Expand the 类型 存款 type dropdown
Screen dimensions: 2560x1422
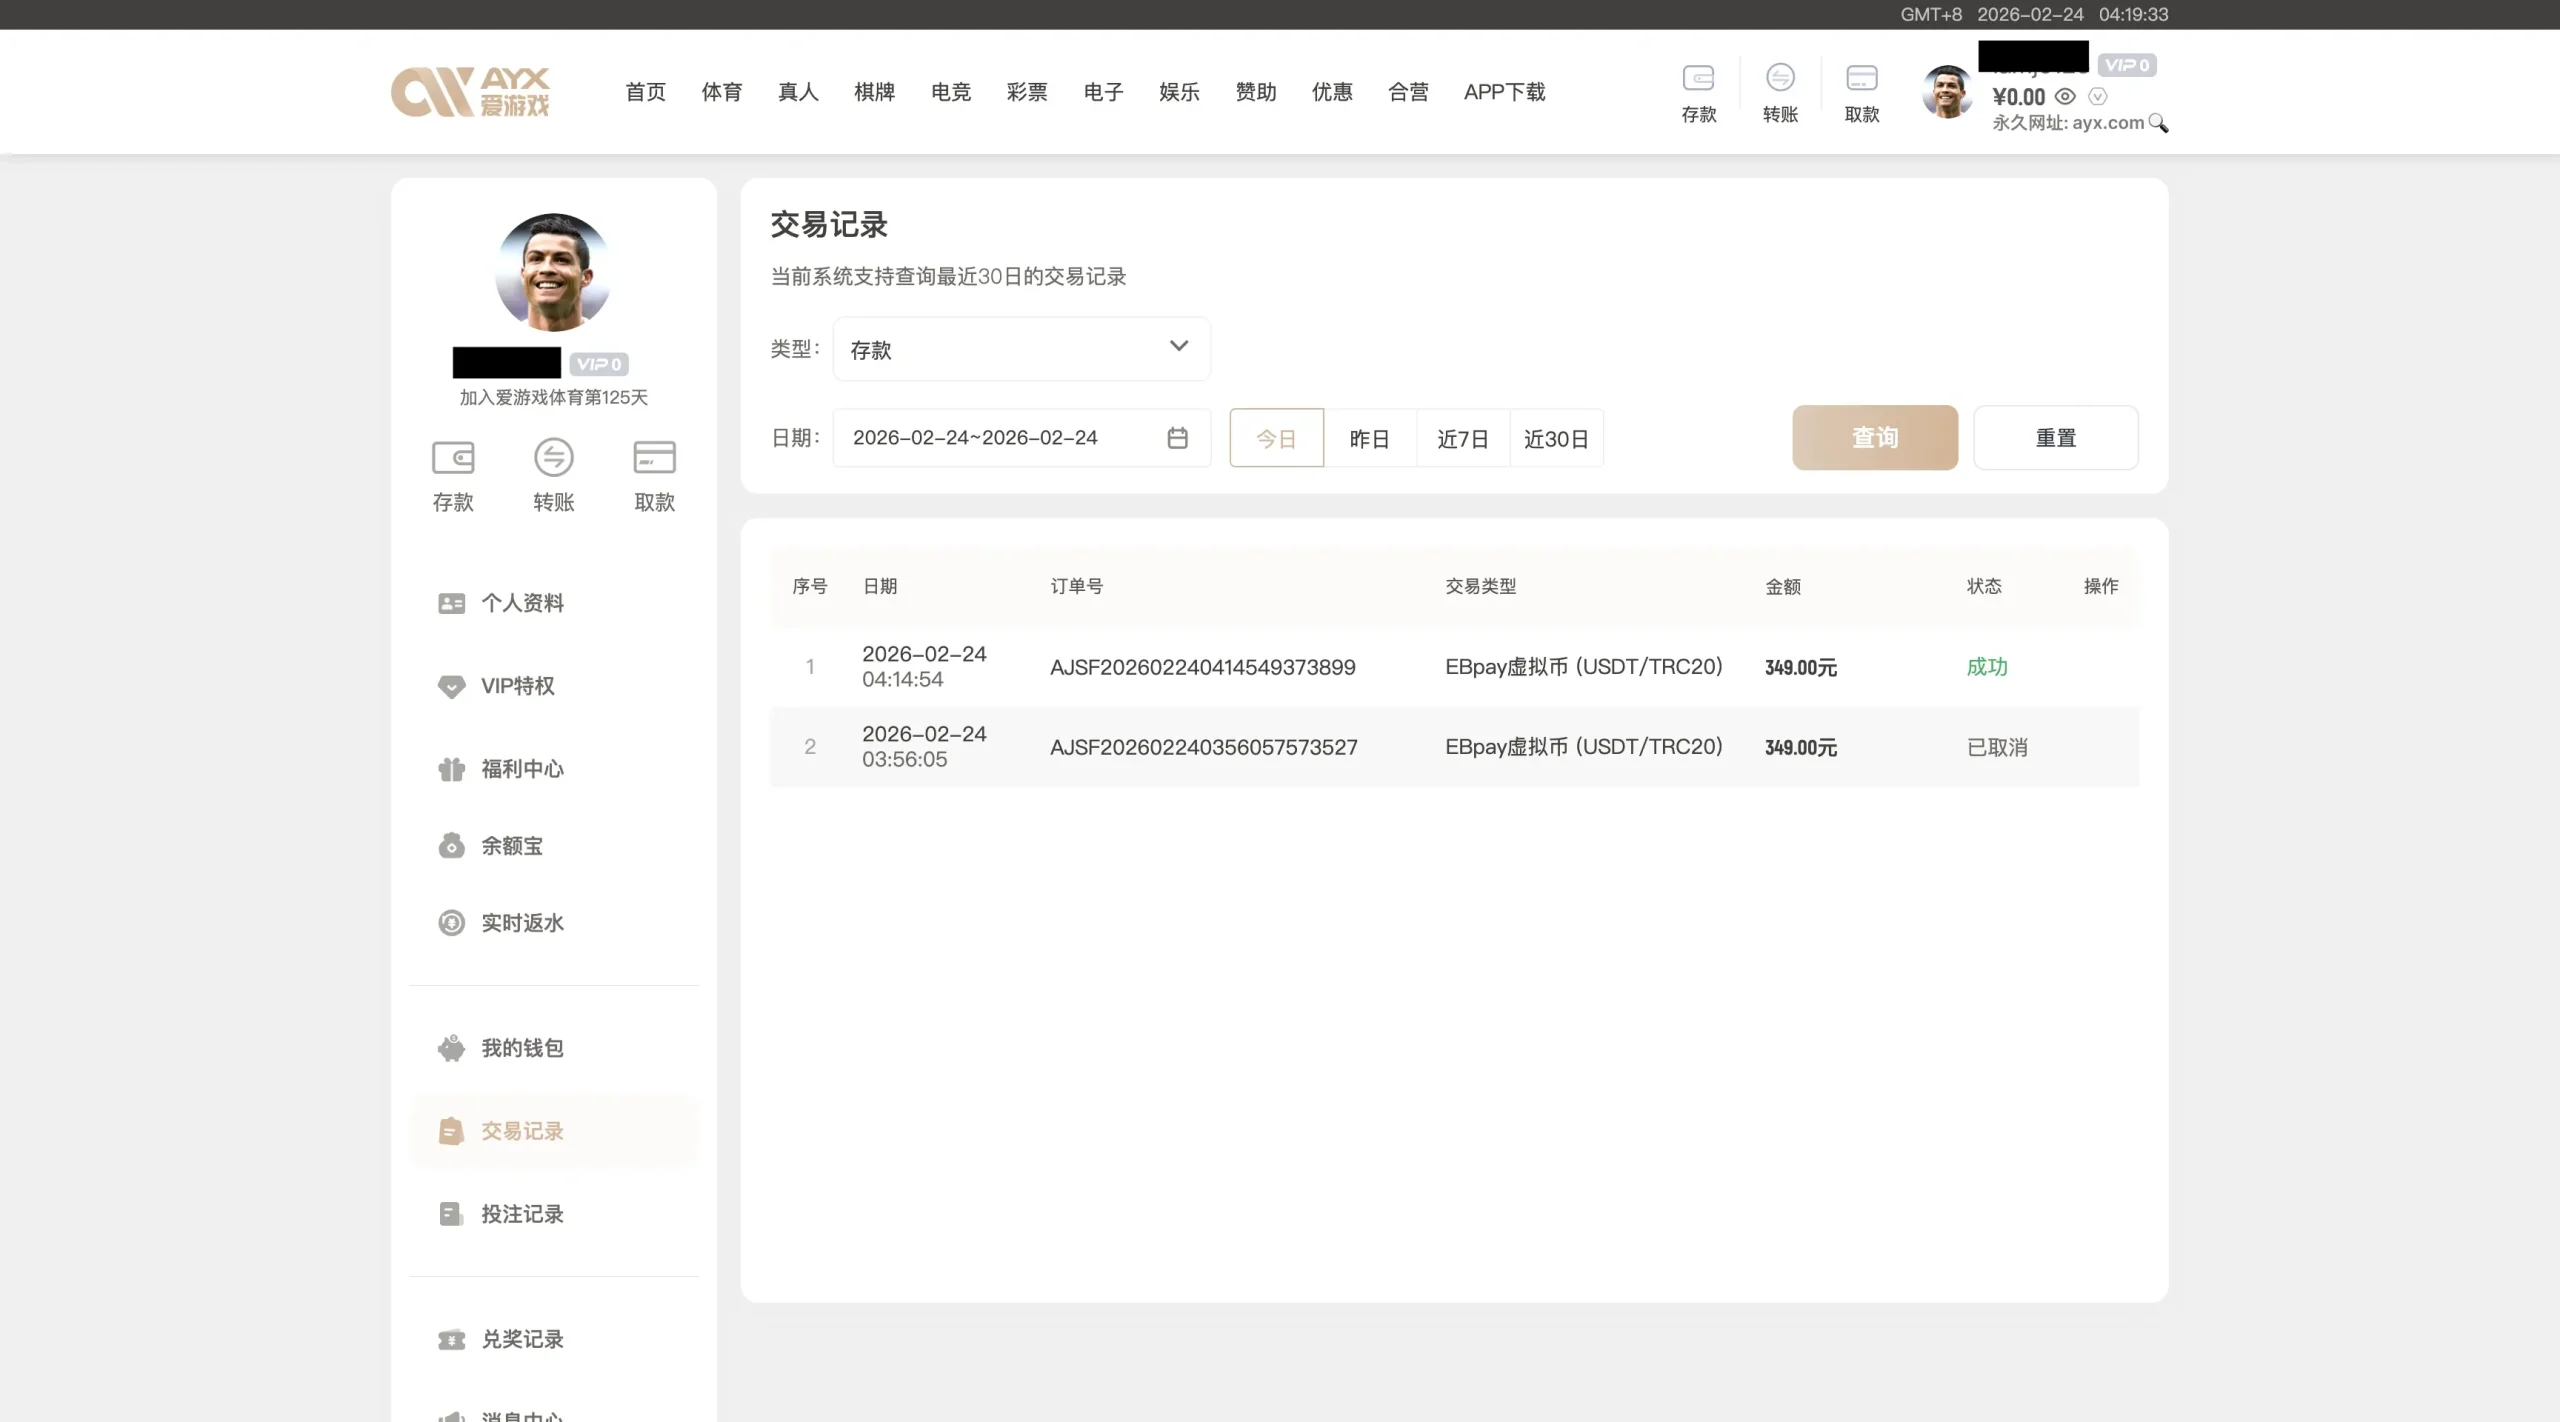tap(1021, 349)
